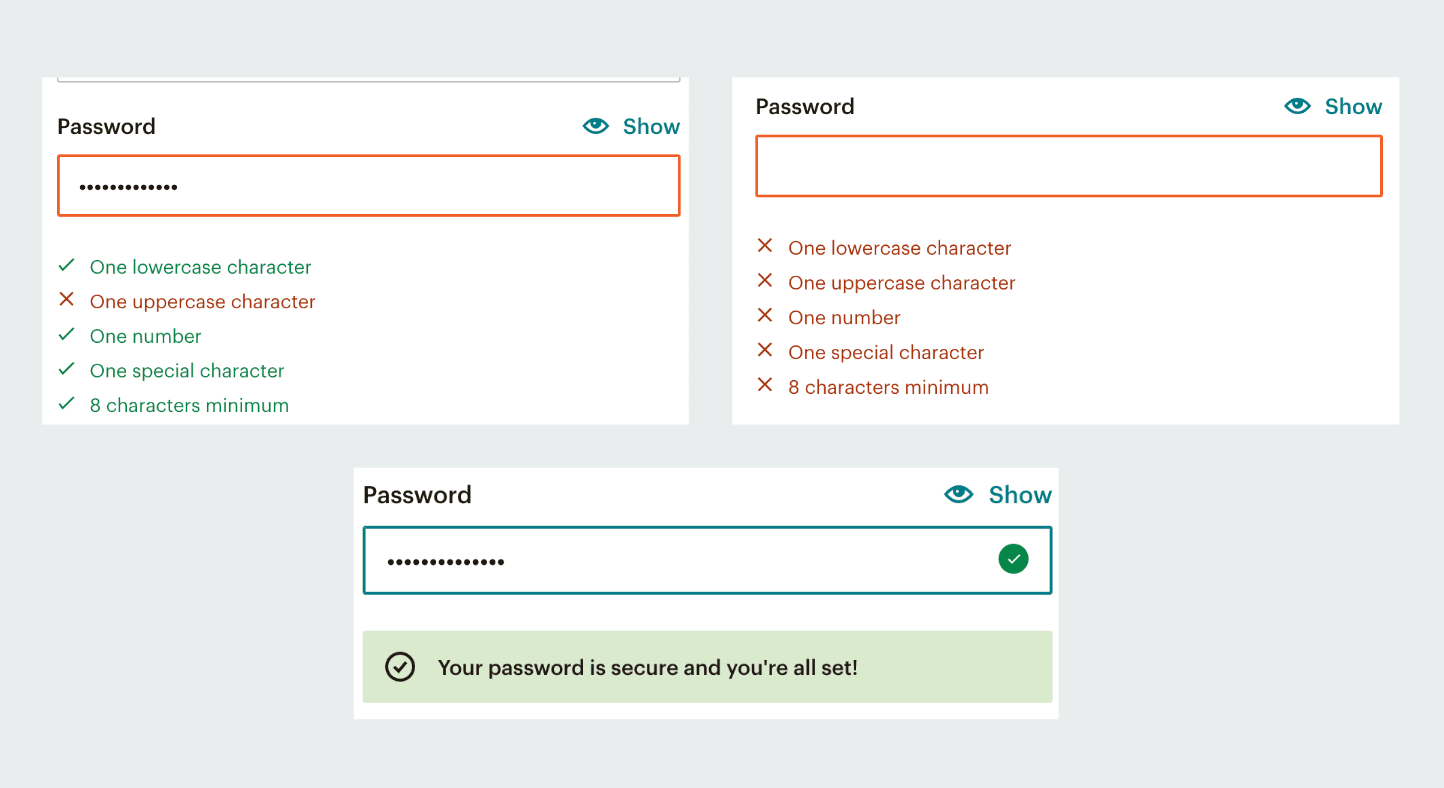Click green check beside One lowercase character
The image size is (1444, 788).
pos(67,266)
